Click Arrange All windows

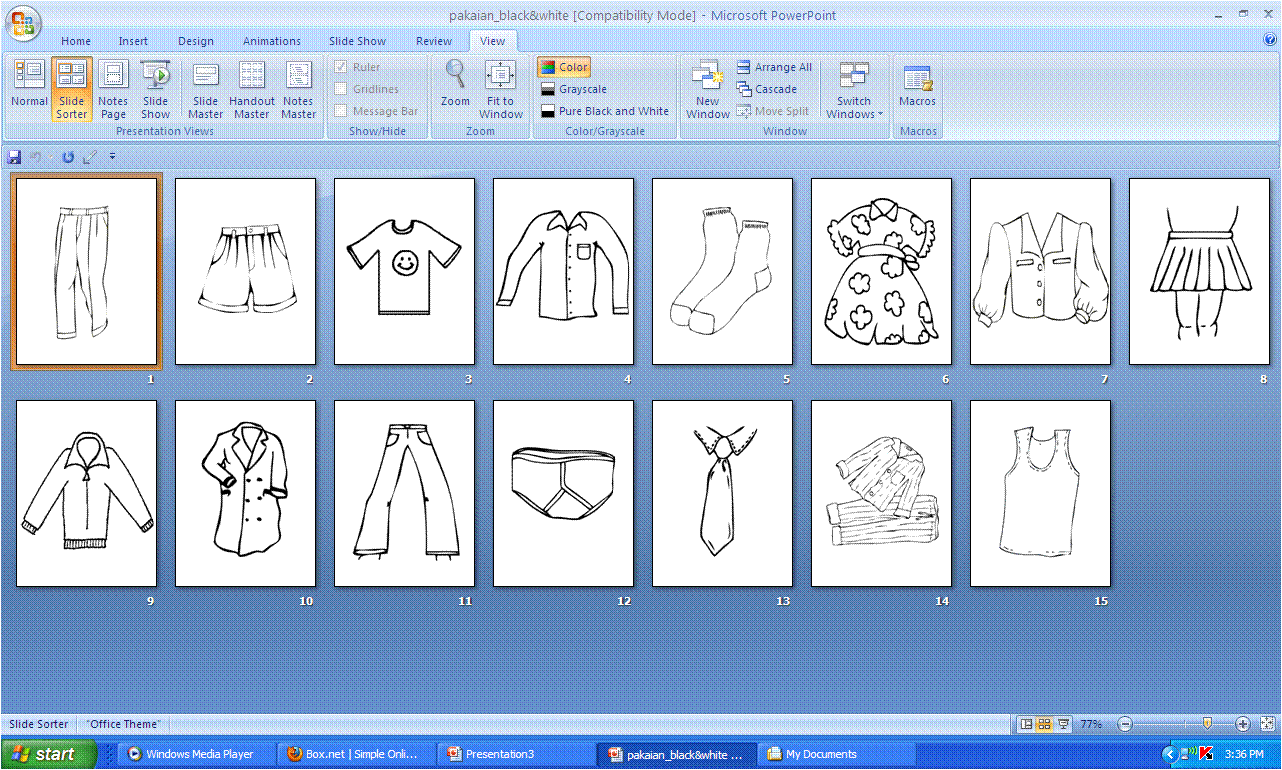pos(775,67)
